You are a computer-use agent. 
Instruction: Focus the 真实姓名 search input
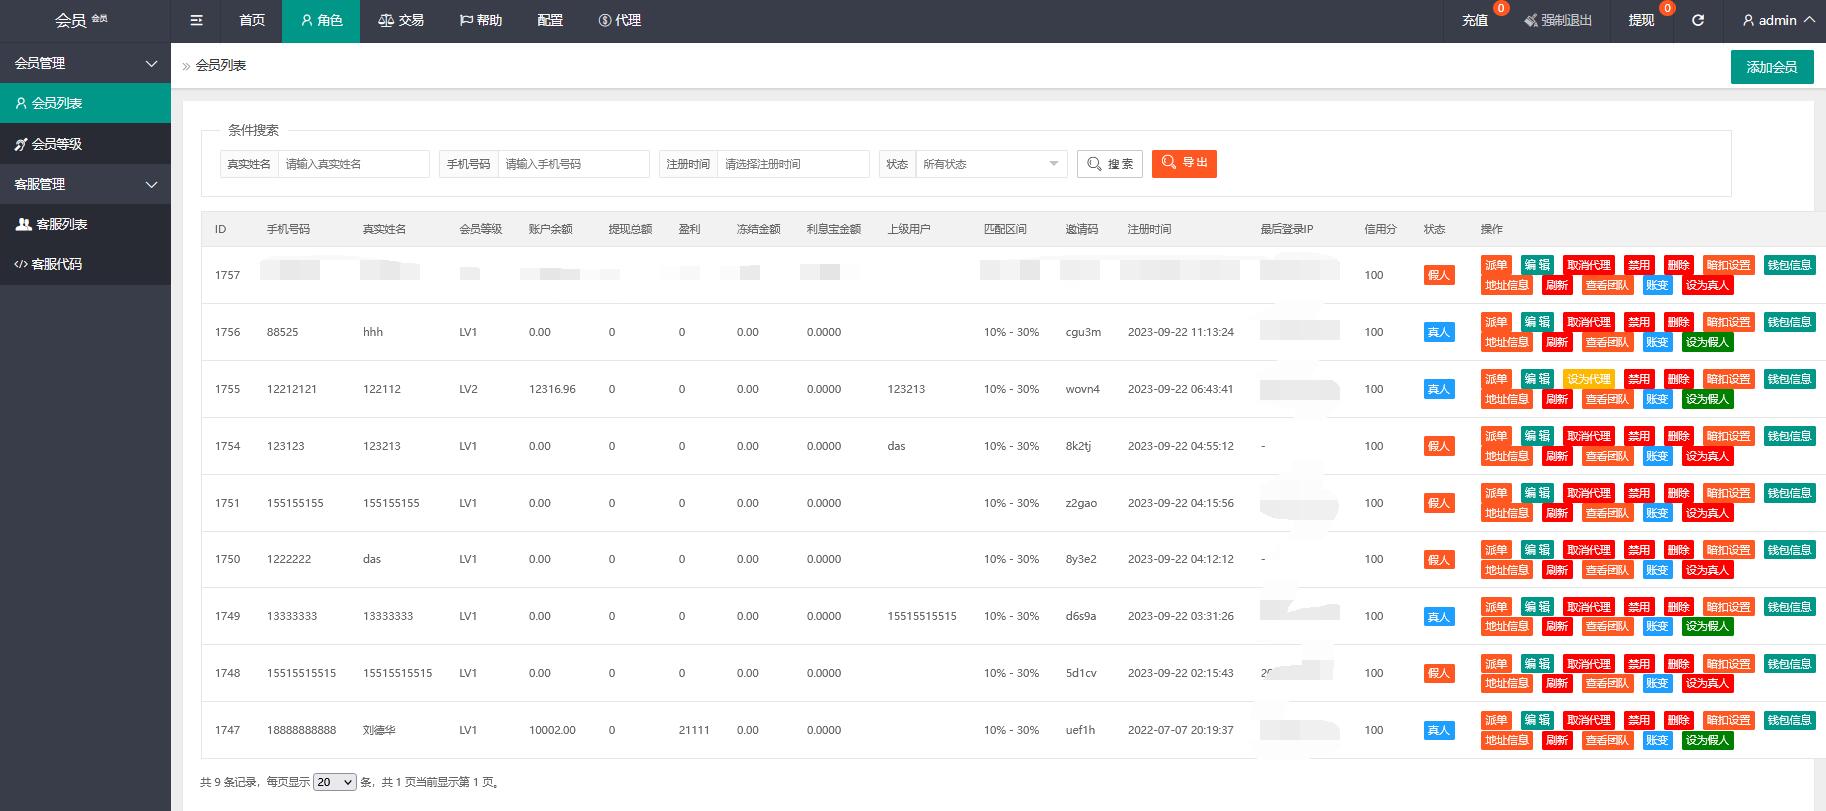tap(354, 164)
